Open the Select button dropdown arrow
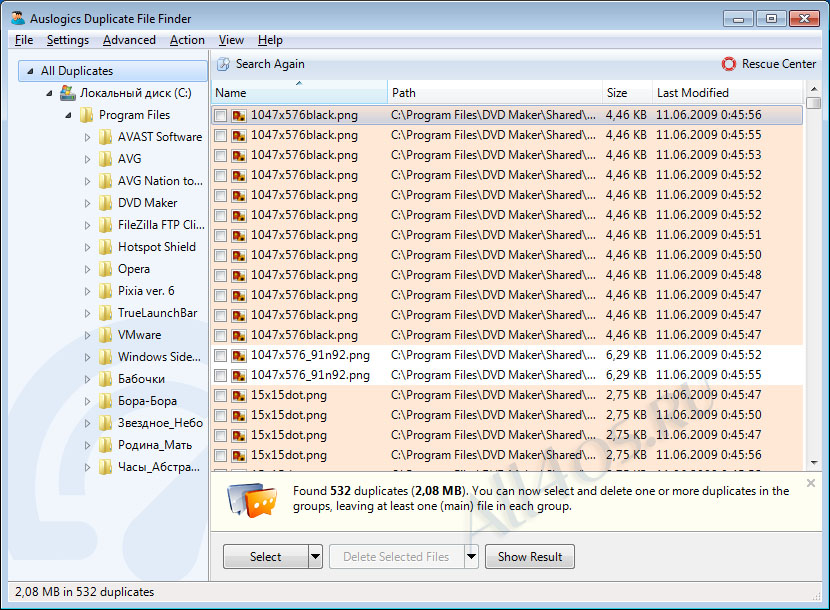 pyautogui.click(x=315, y=557)
